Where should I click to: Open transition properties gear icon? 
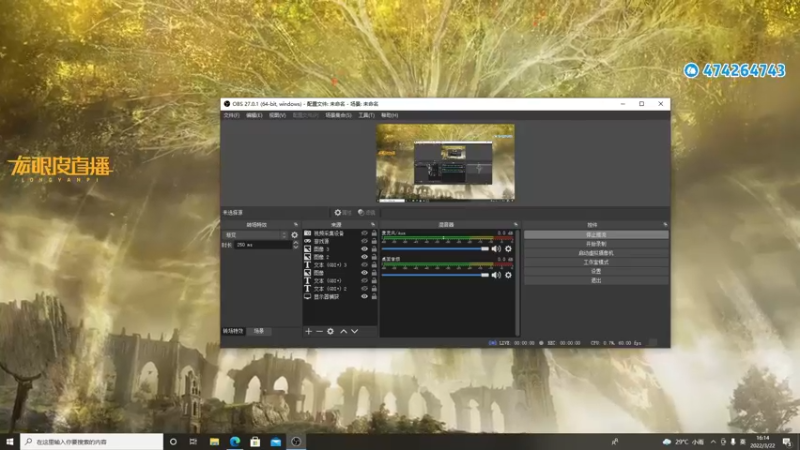pyautogui.click(x=294, y=235)
